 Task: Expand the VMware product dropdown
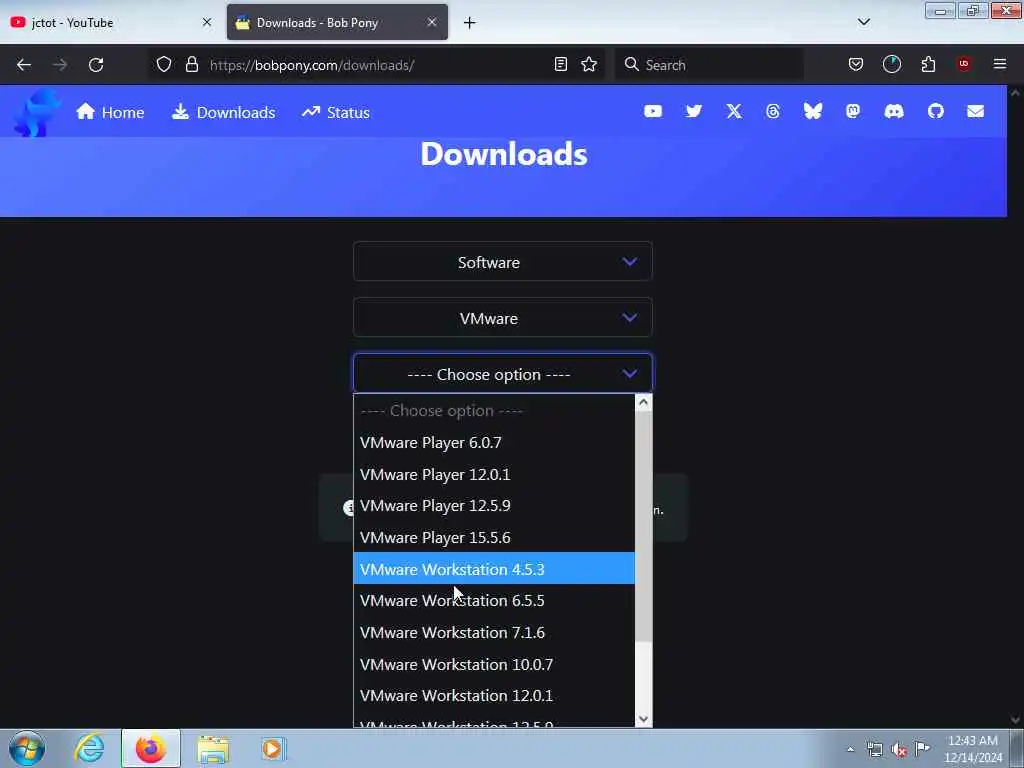[503, 318]
